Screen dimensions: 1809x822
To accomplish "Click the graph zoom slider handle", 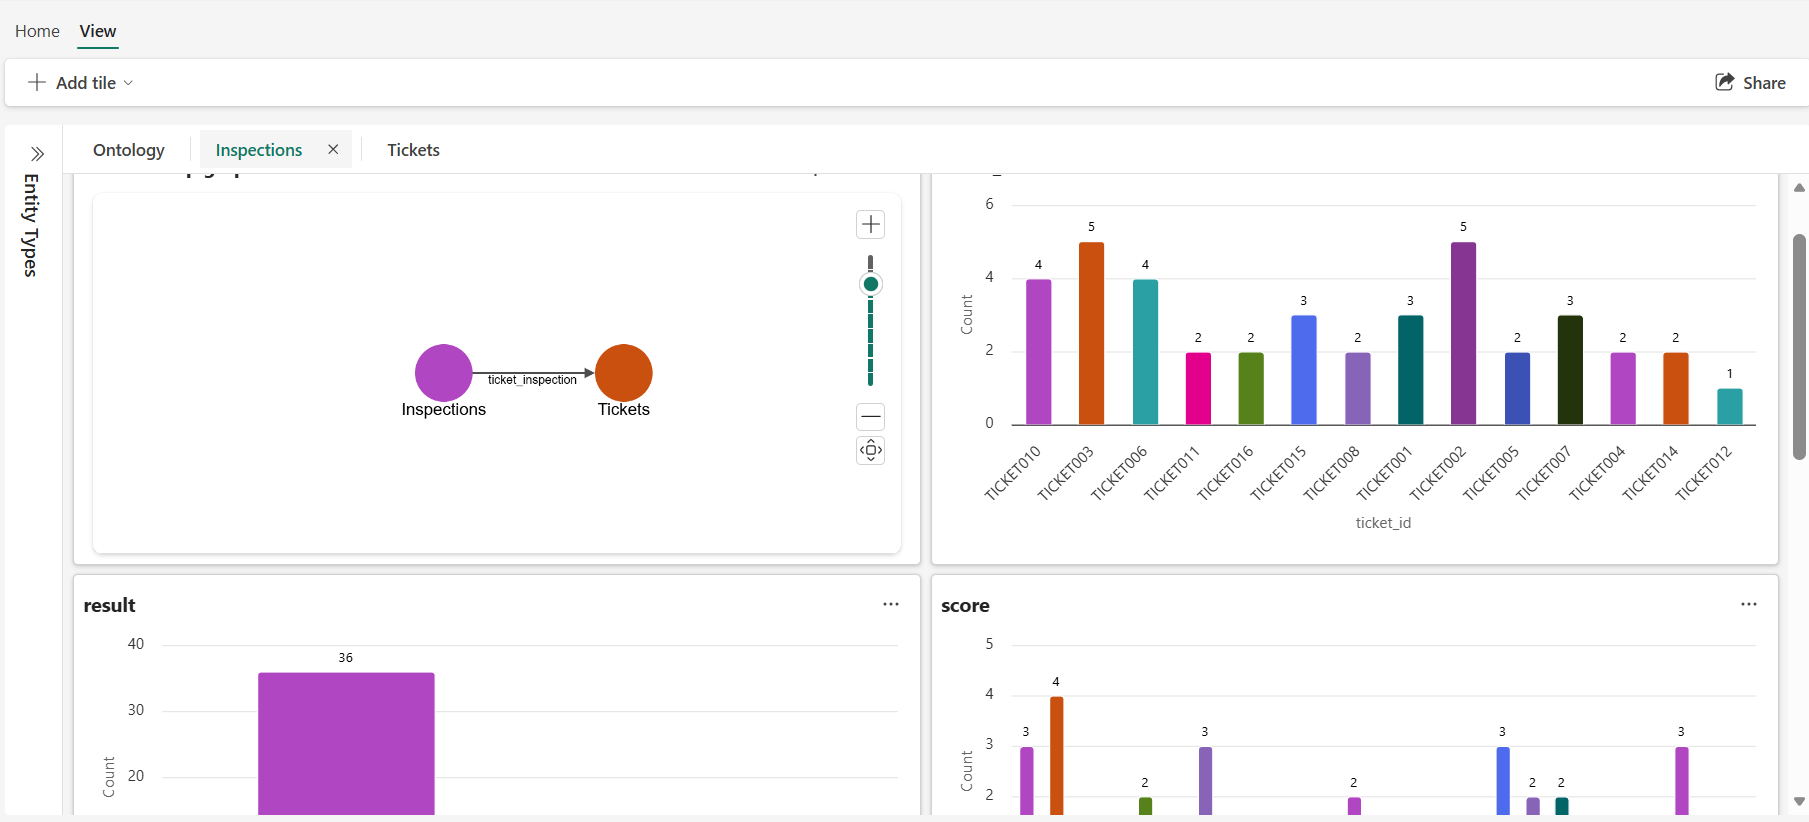I will click(x=871, y=284).
